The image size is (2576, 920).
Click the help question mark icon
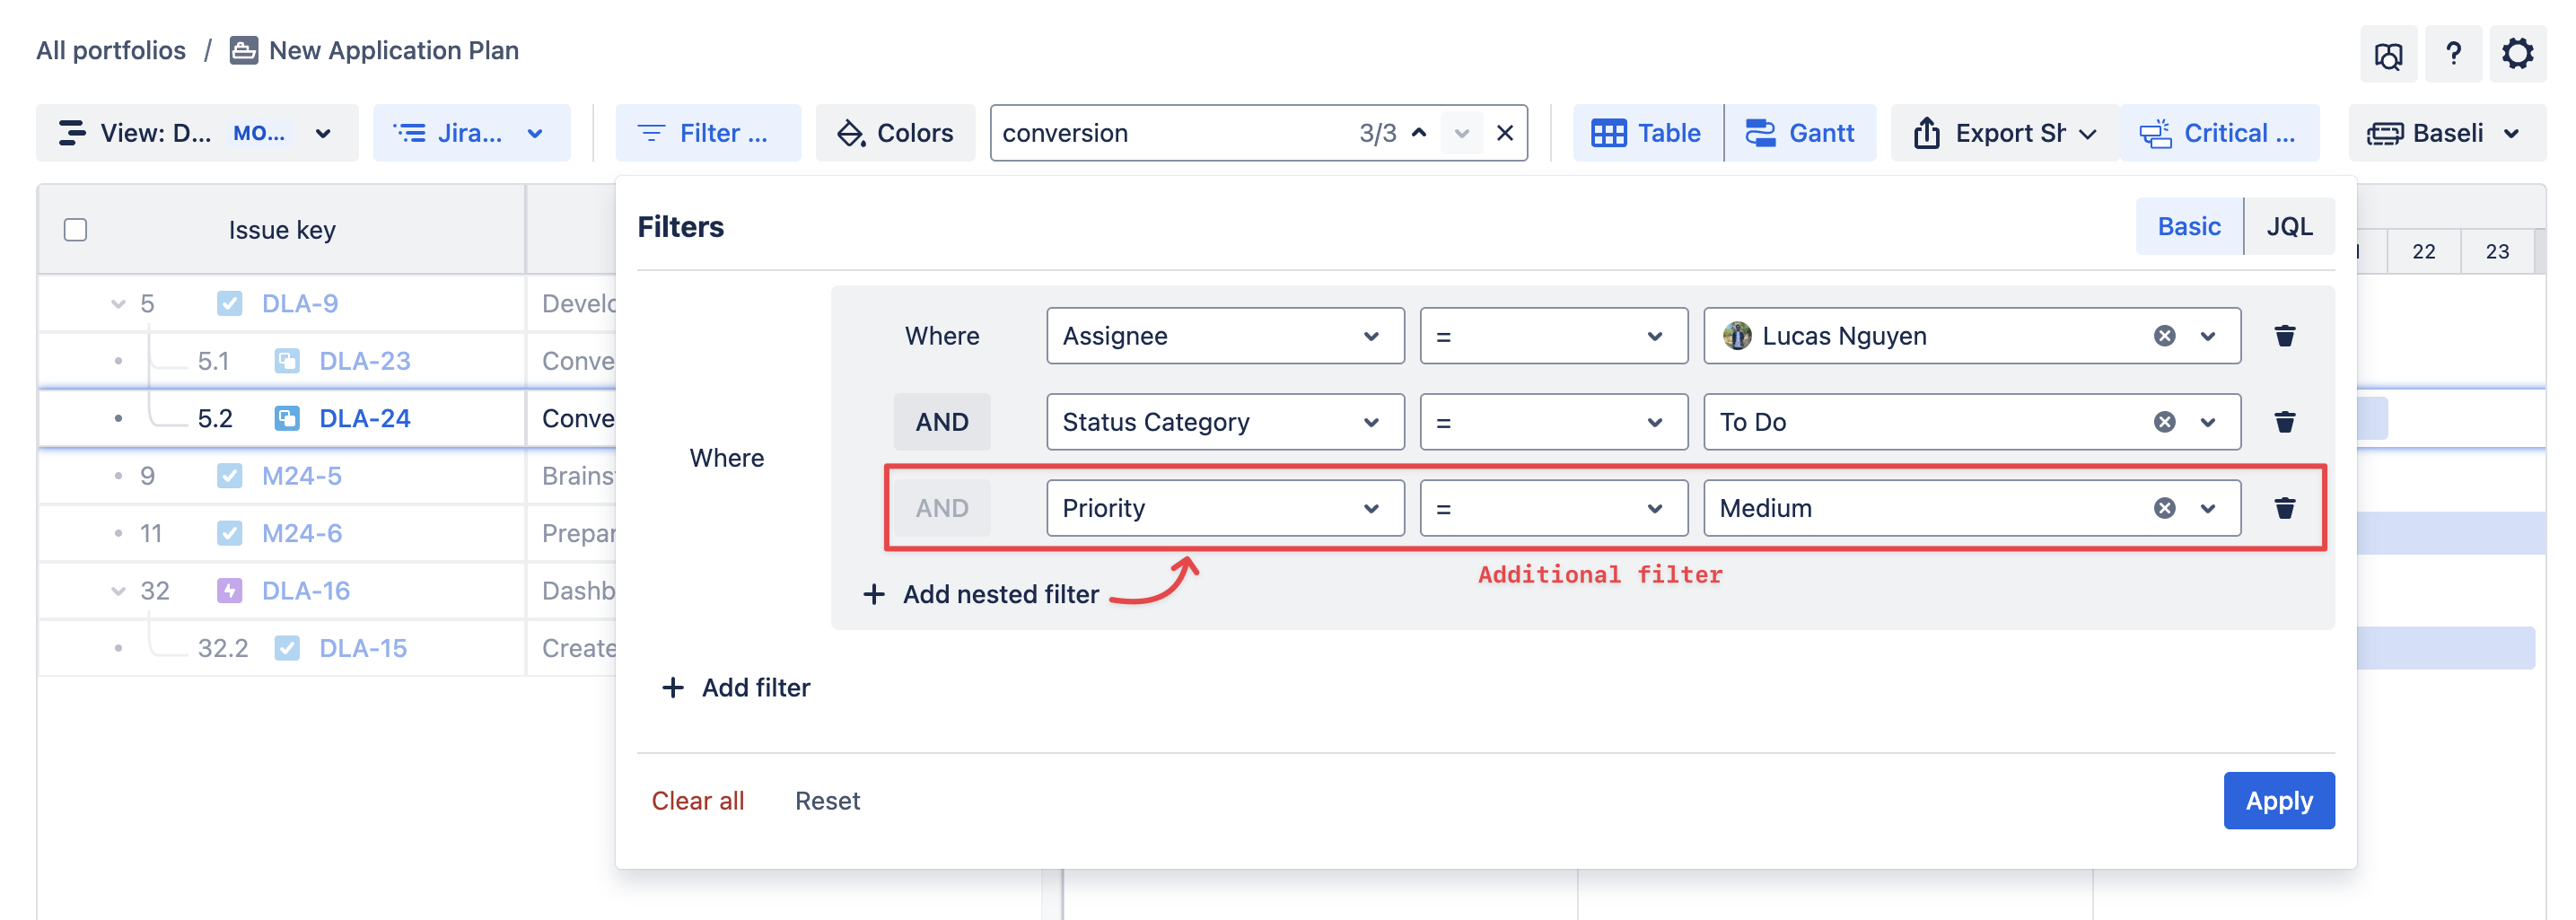click(2452, 53)
